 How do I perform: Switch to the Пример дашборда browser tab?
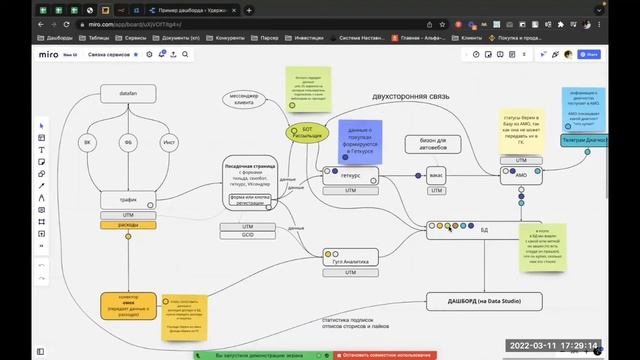[x=192, y=10]
